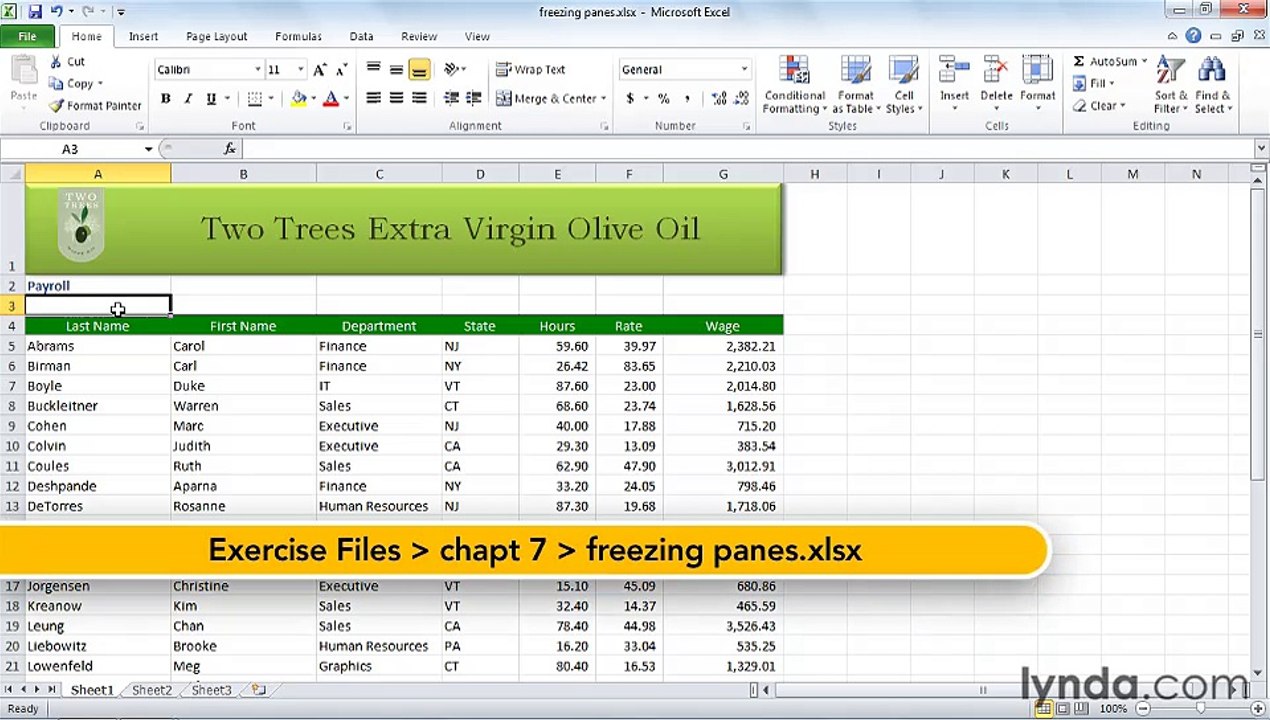1270x720 pixels.
Task: Click the Increase Font Size icon
Action: 320,69
